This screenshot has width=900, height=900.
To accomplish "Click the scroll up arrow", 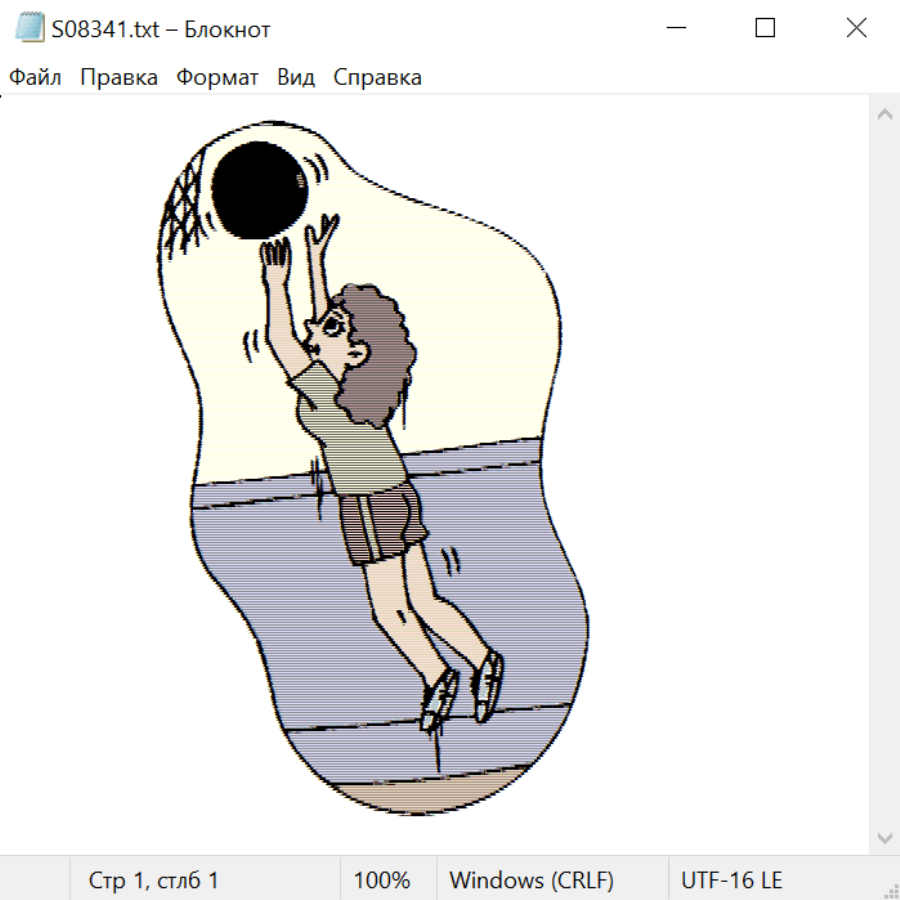I will tap(884, 114).
